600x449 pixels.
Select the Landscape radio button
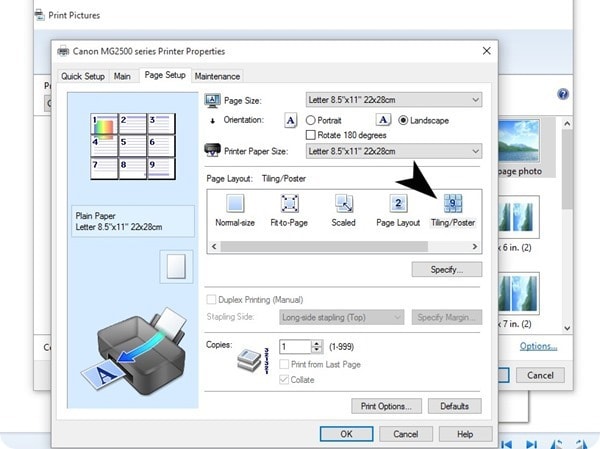[403, 121]
